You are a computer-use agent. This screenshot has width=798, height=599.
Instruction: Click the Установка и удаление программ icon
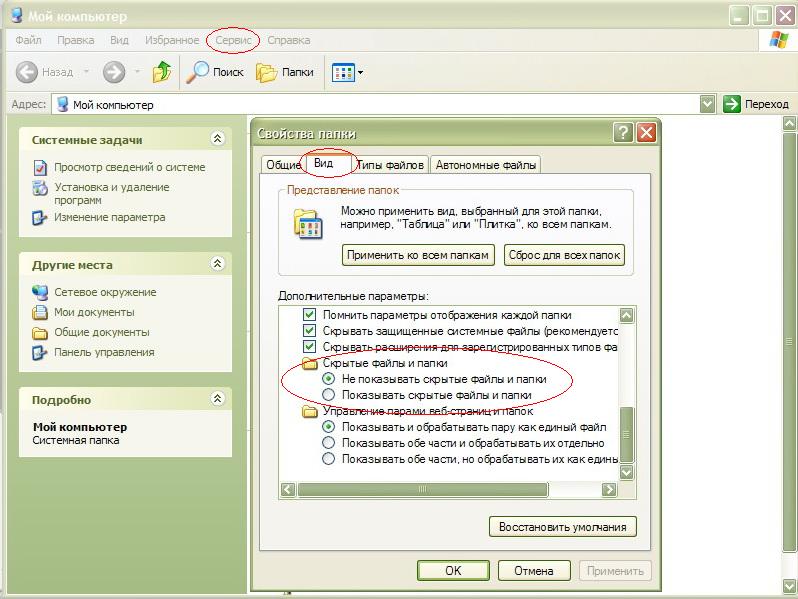point(40,188)
